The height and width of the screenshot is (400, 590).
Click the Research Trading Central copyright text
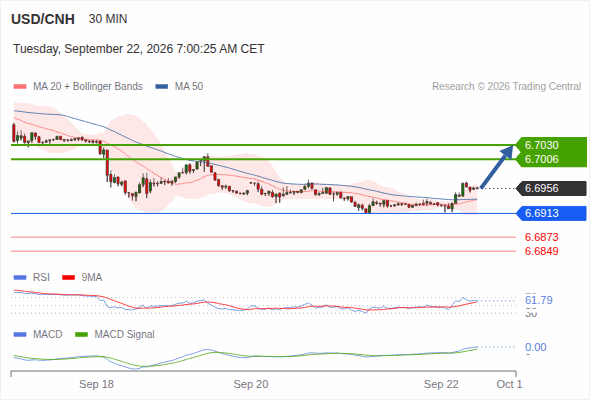tap(506, 87)
